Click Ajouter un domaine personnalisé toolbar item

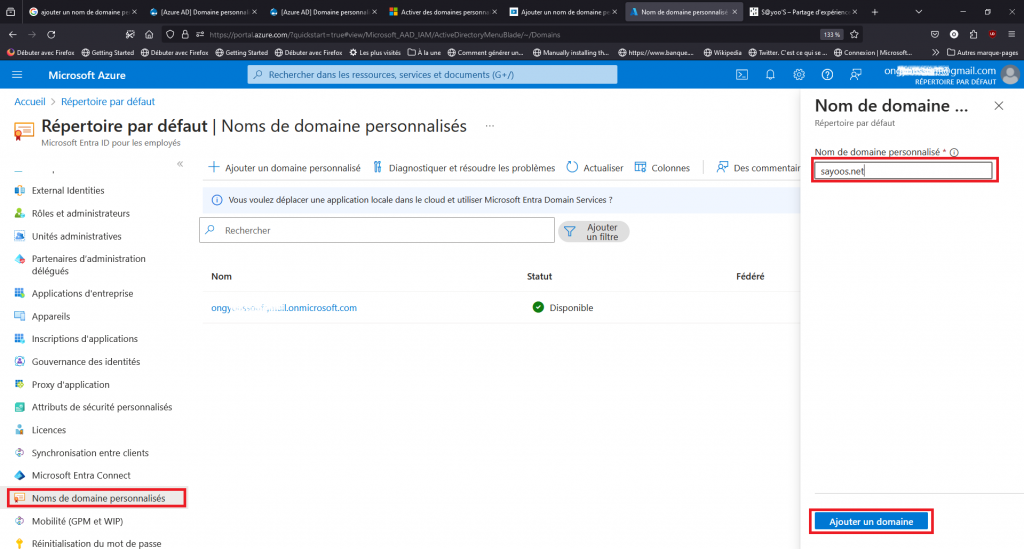pos(284,168)
